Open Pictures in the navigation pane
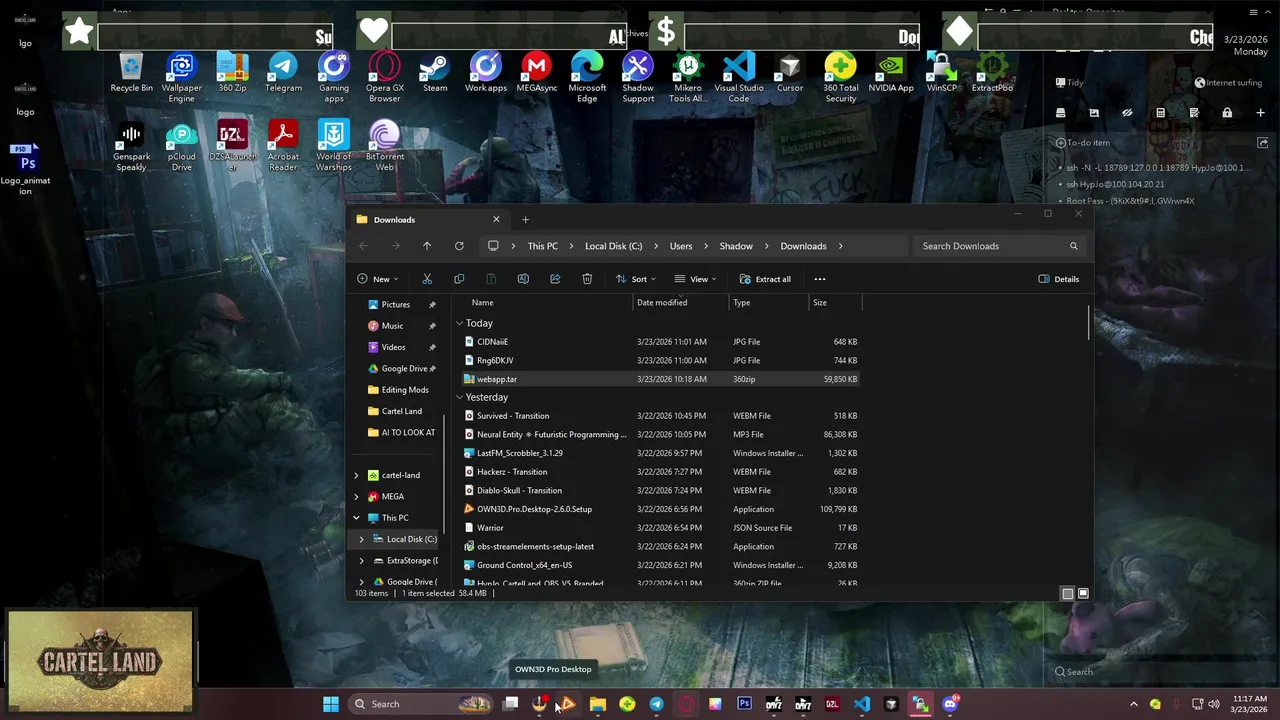The width and height of the screenshot is (1280, 720). click(x=396, y=305)
